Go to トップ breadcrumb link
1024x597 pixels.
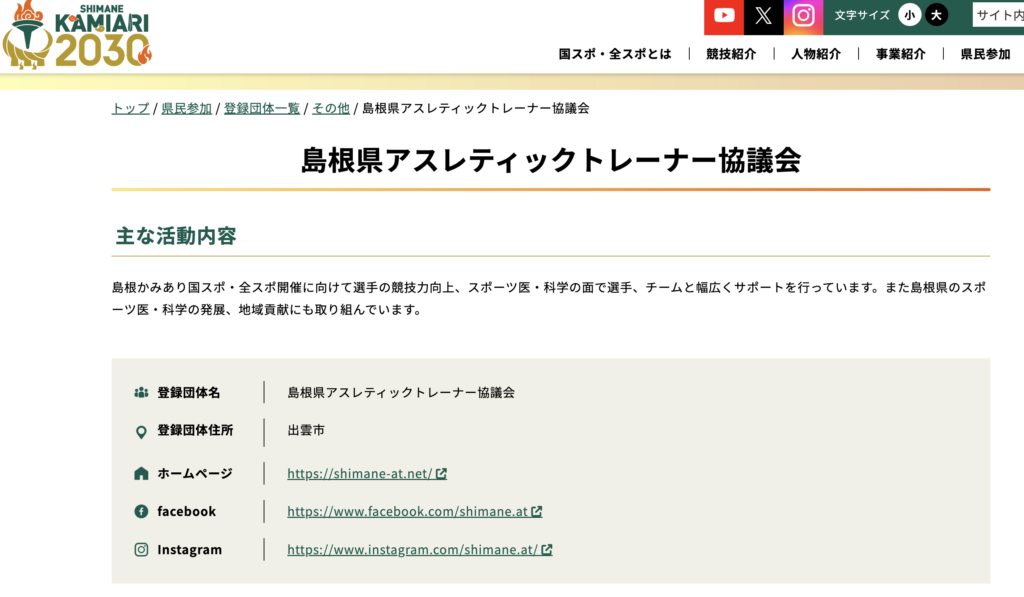click(130, 108)
